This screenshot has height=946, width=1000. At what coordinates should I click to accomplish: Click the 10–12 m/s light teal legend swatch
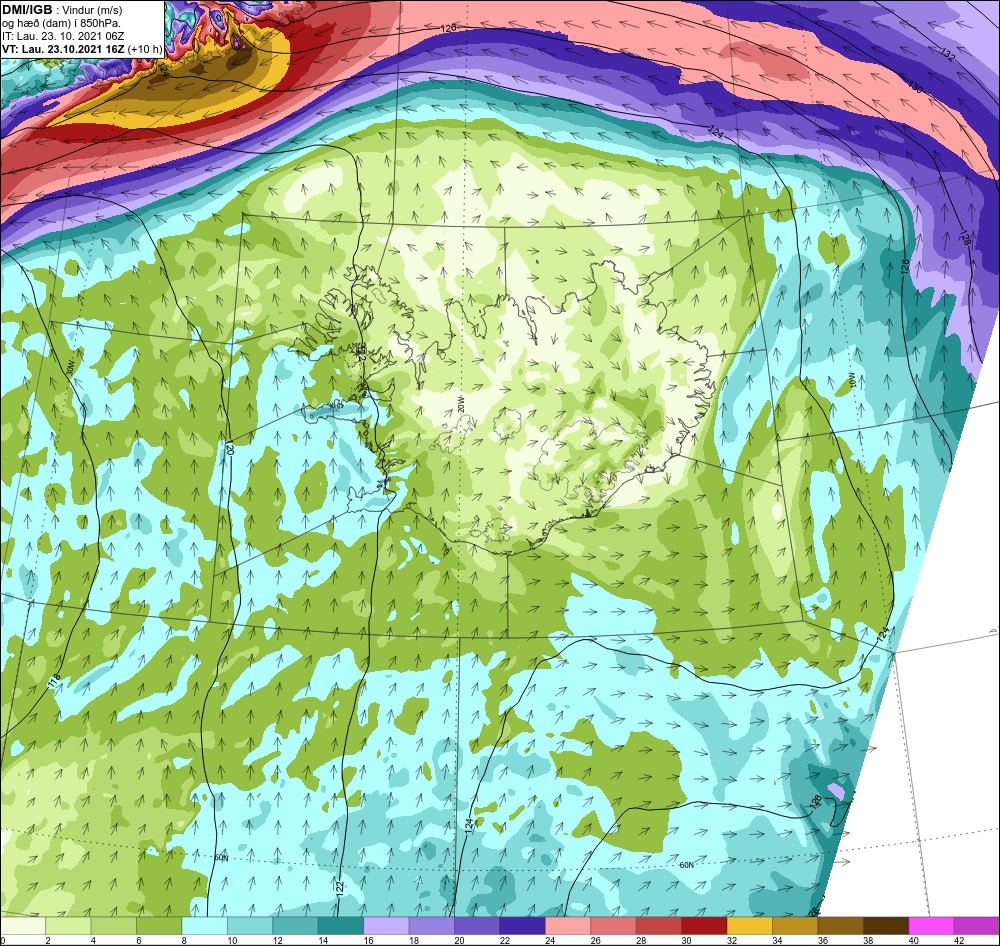[x=250, y=926]
